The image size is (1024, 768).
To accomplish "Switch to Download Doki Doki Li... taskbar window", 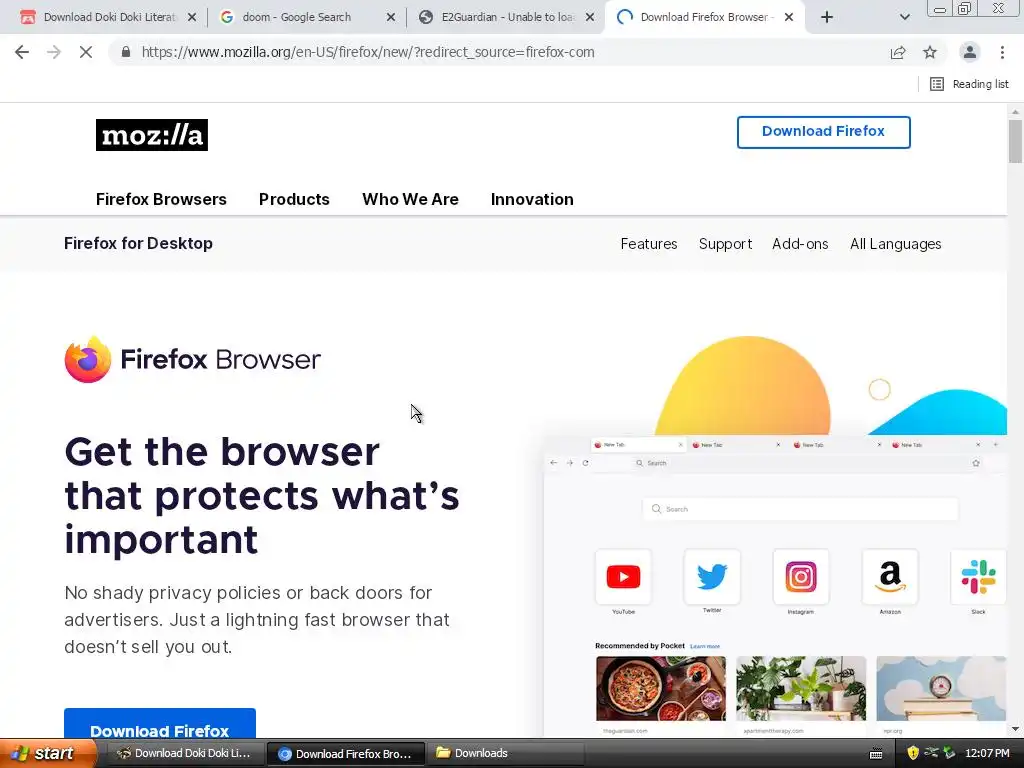I will pos(185,753).
